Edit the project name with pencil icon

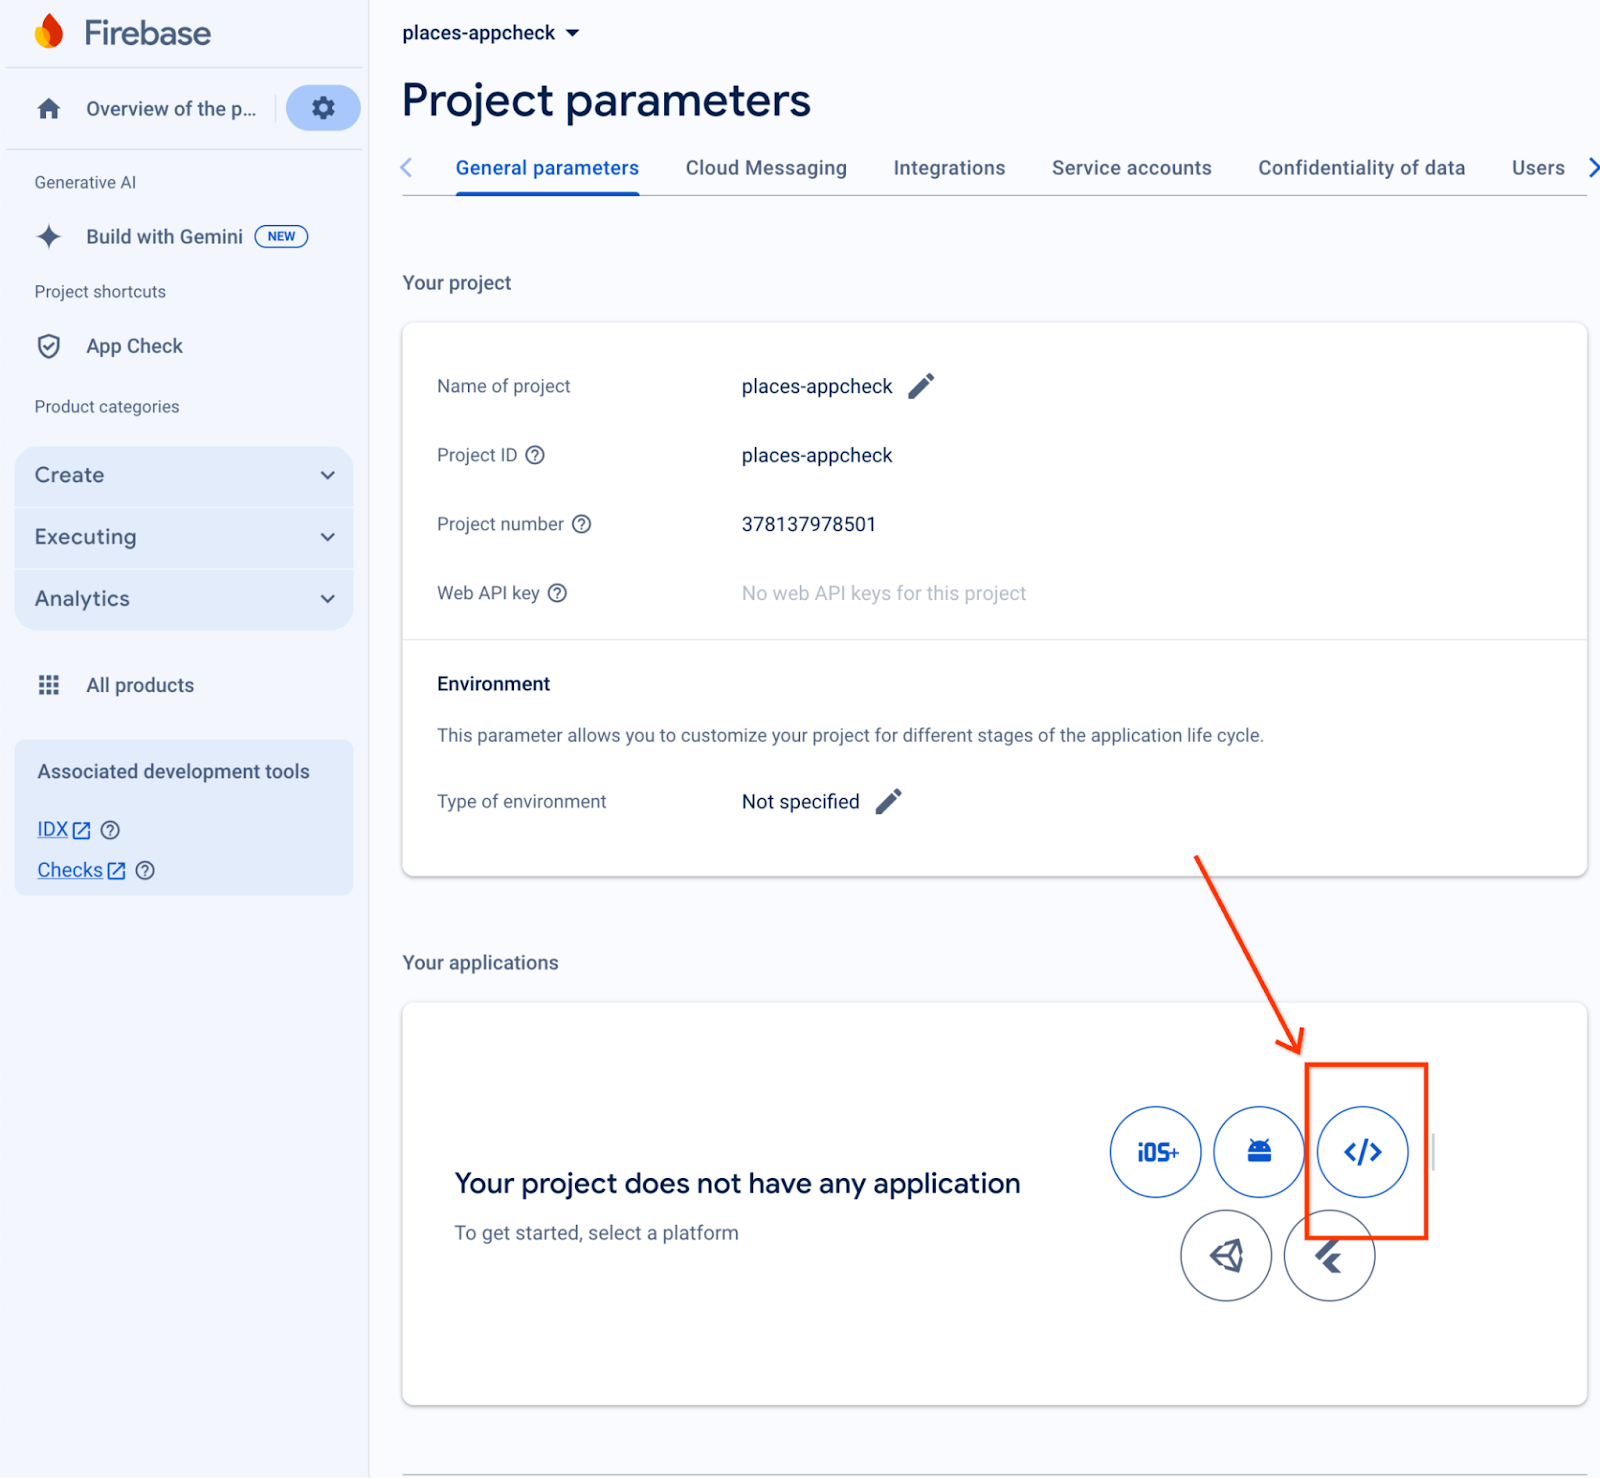921,386
